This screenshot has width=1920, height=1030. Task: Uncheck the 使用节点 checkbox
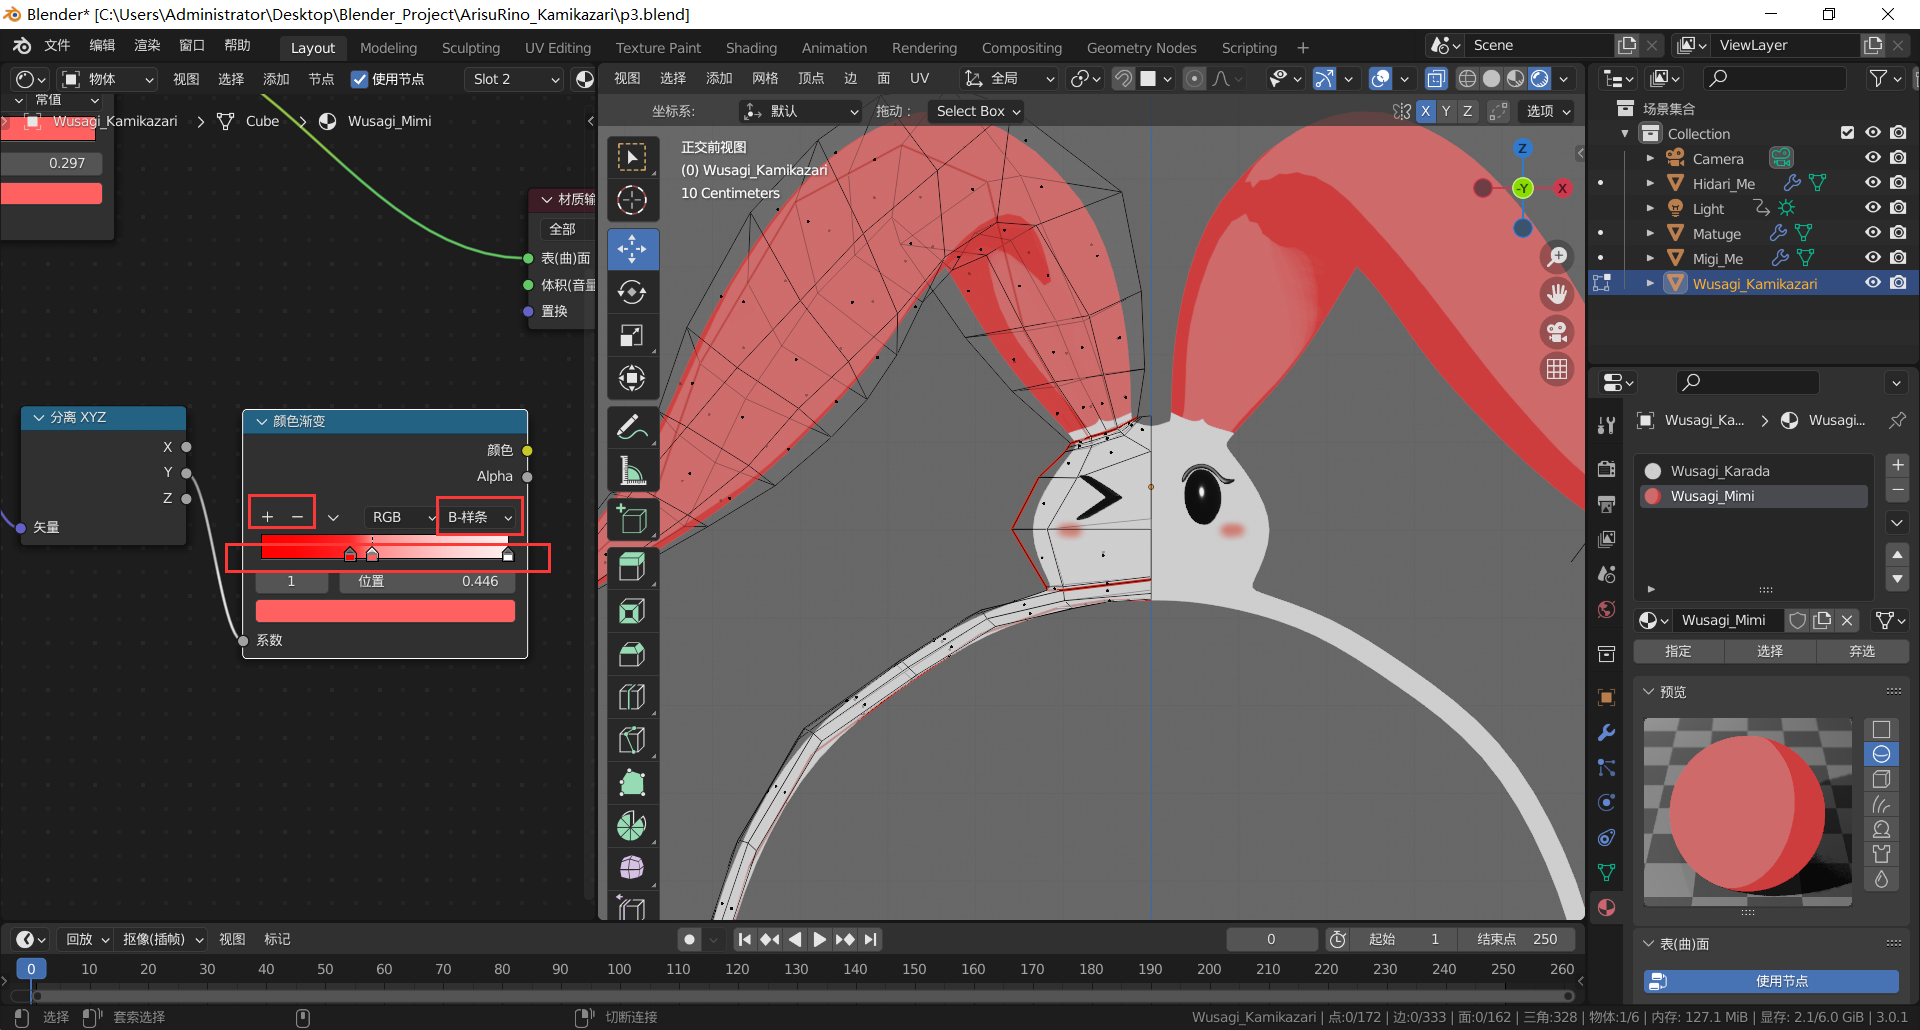tap(360, 79)
